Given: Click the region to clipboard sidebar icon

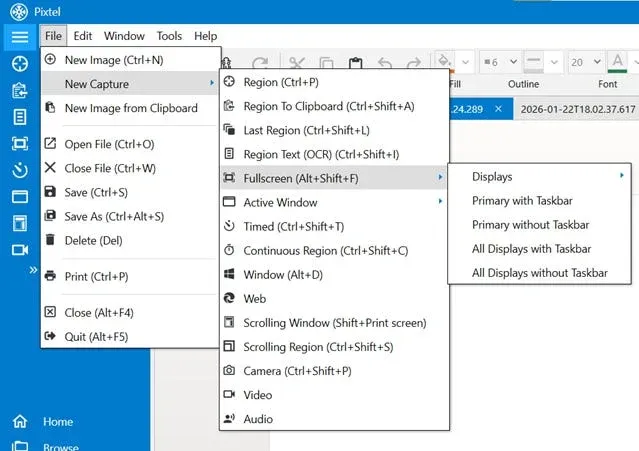Looking at the screenshot, I should pyautogui.click(x=20, y=90).
